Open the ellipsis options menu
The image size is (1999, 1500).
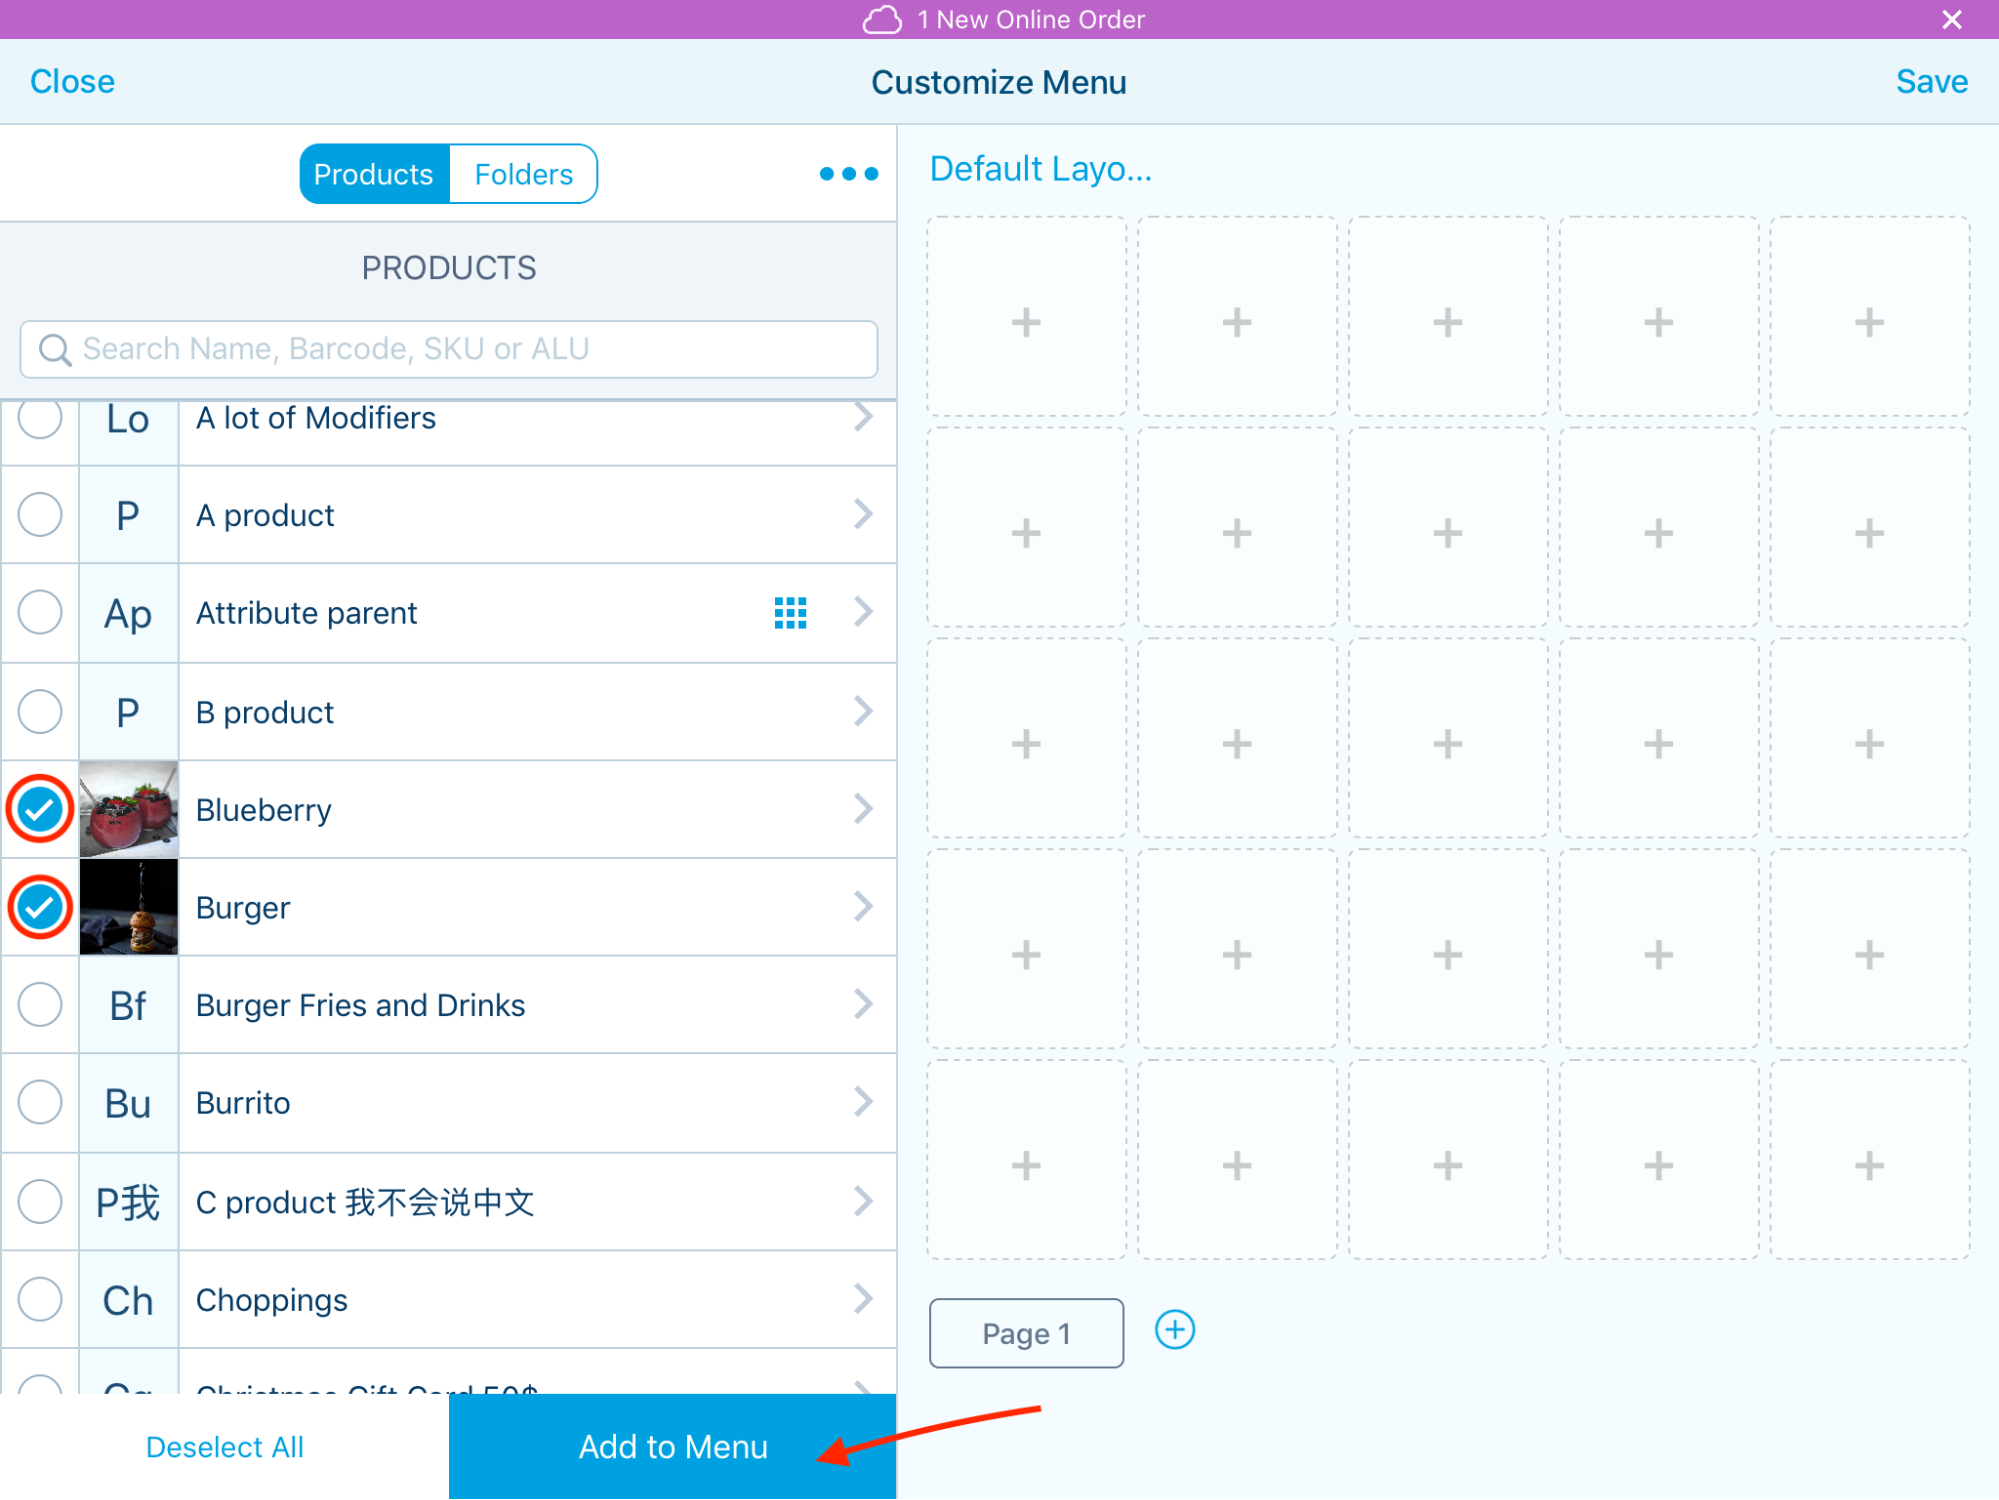click(846, 173)
